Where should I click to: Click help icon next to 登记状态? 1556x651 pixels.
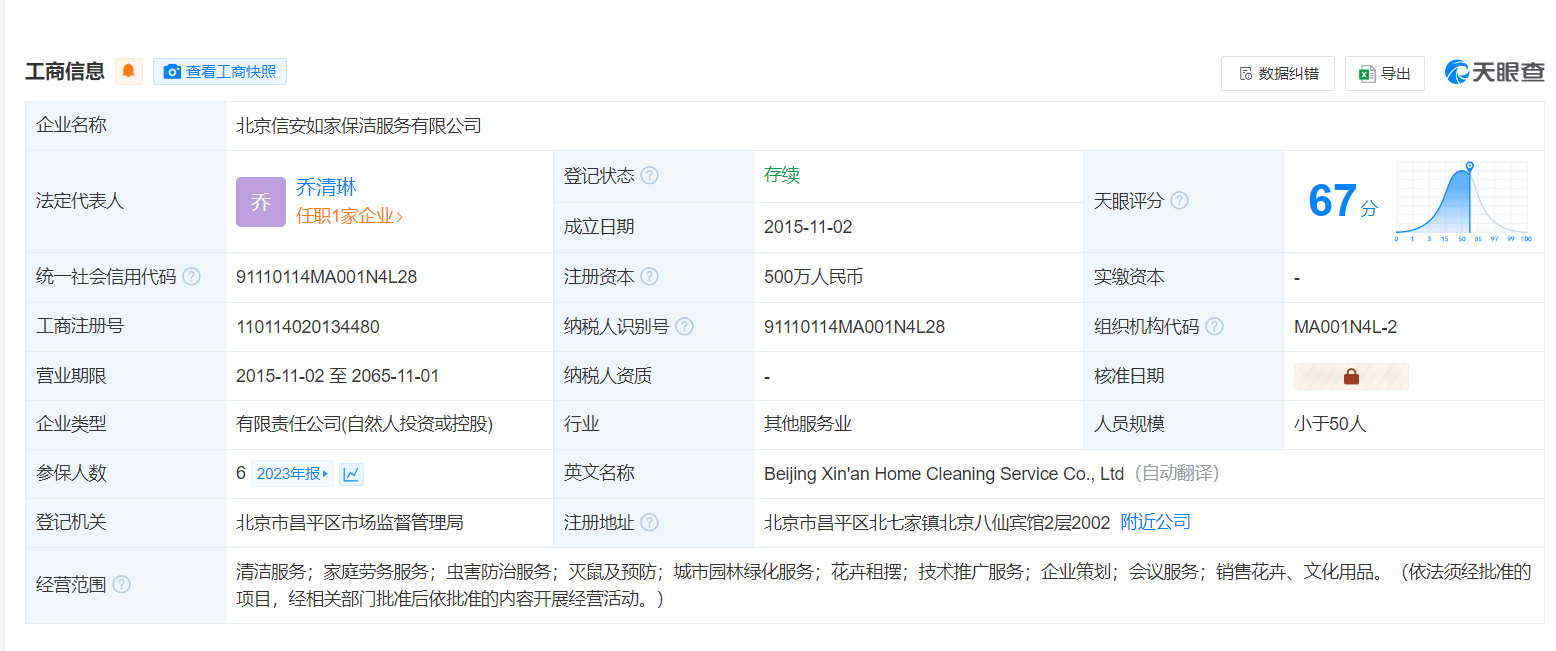[650, 175]
